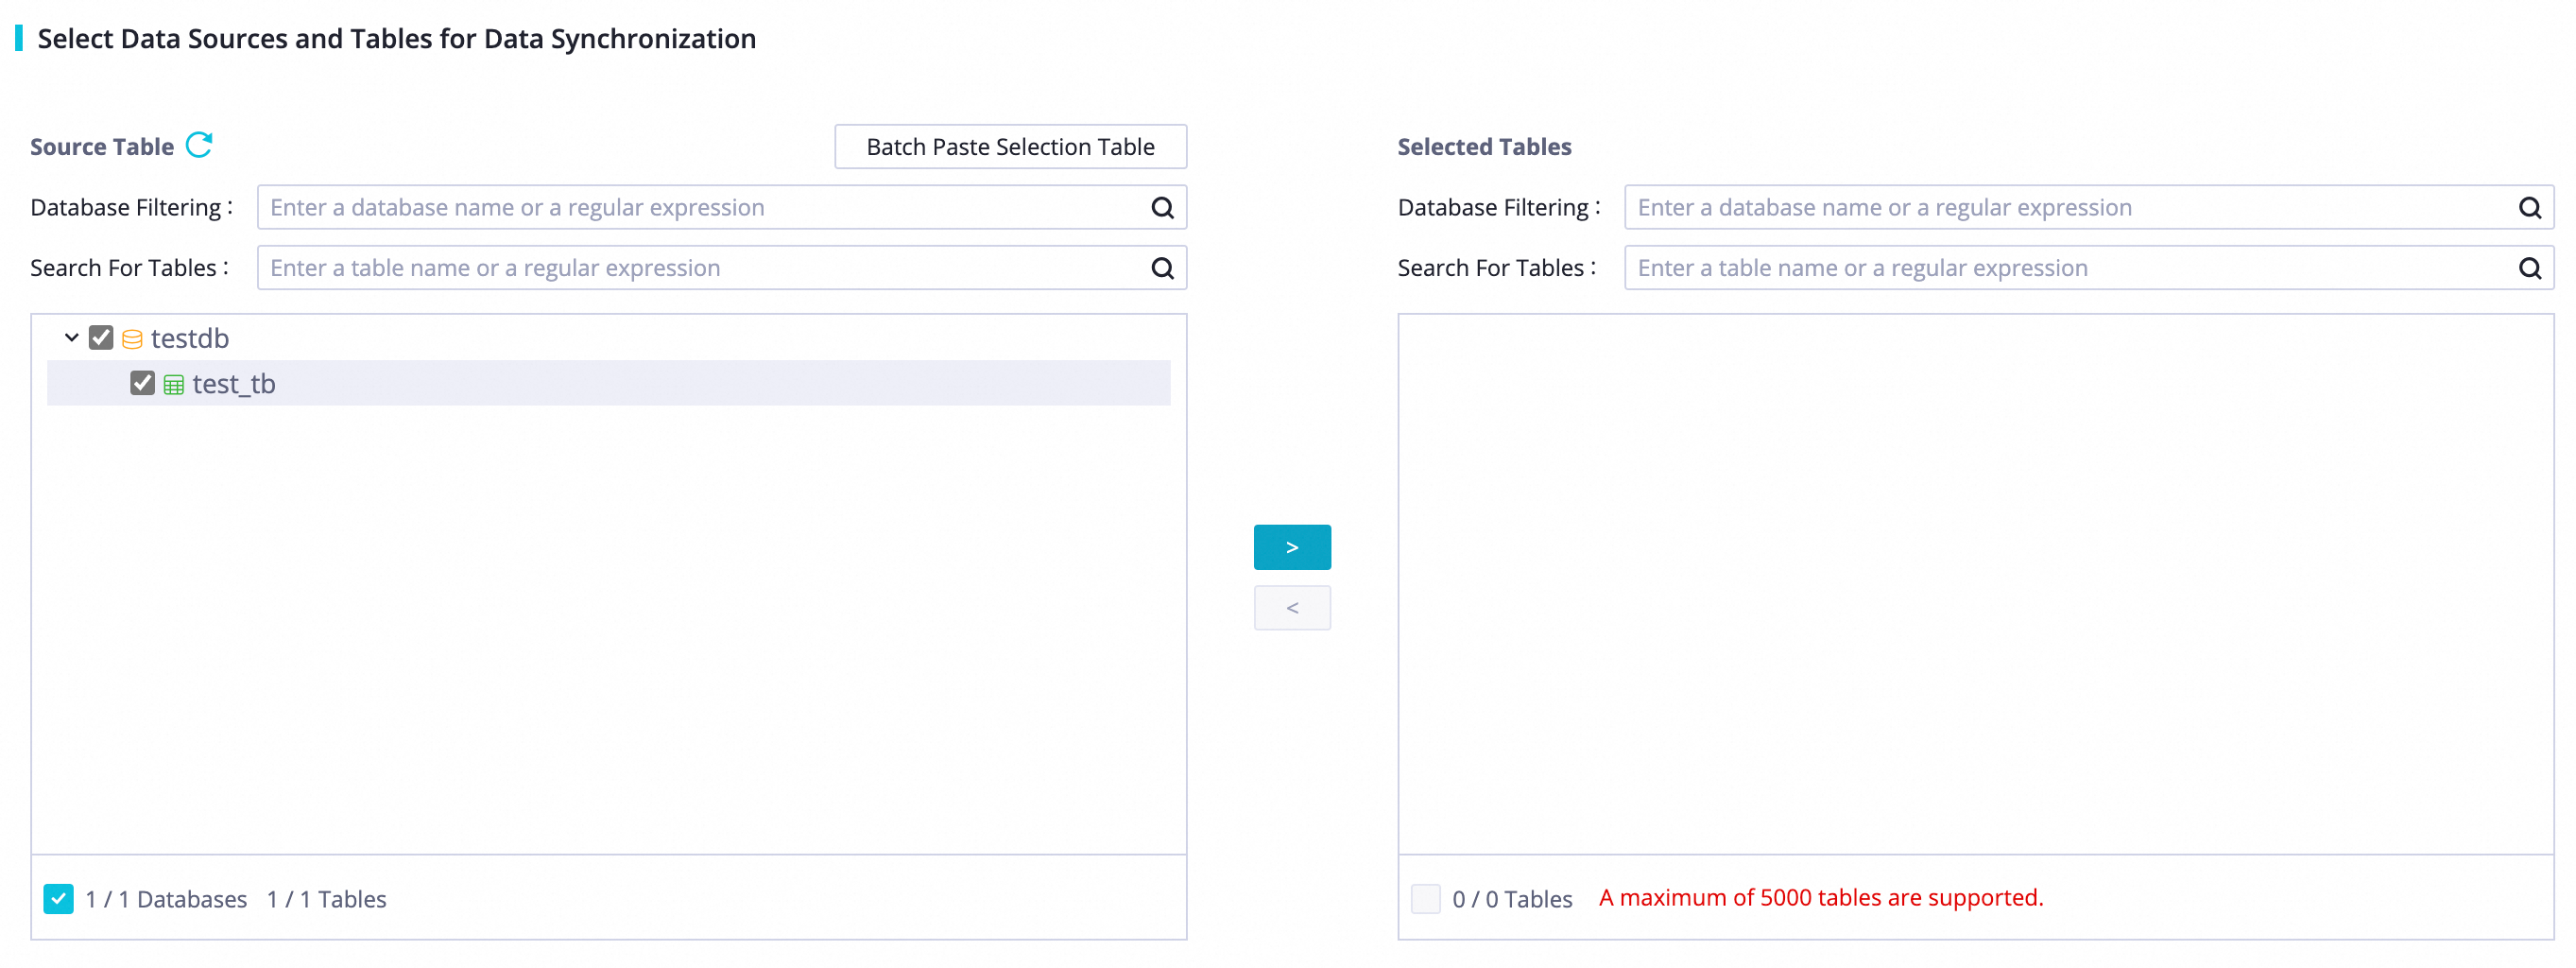Screen dimensions: 2576x968
Task: Click search icon in Selected Tables table search
Action: [x=2529, y=268]
